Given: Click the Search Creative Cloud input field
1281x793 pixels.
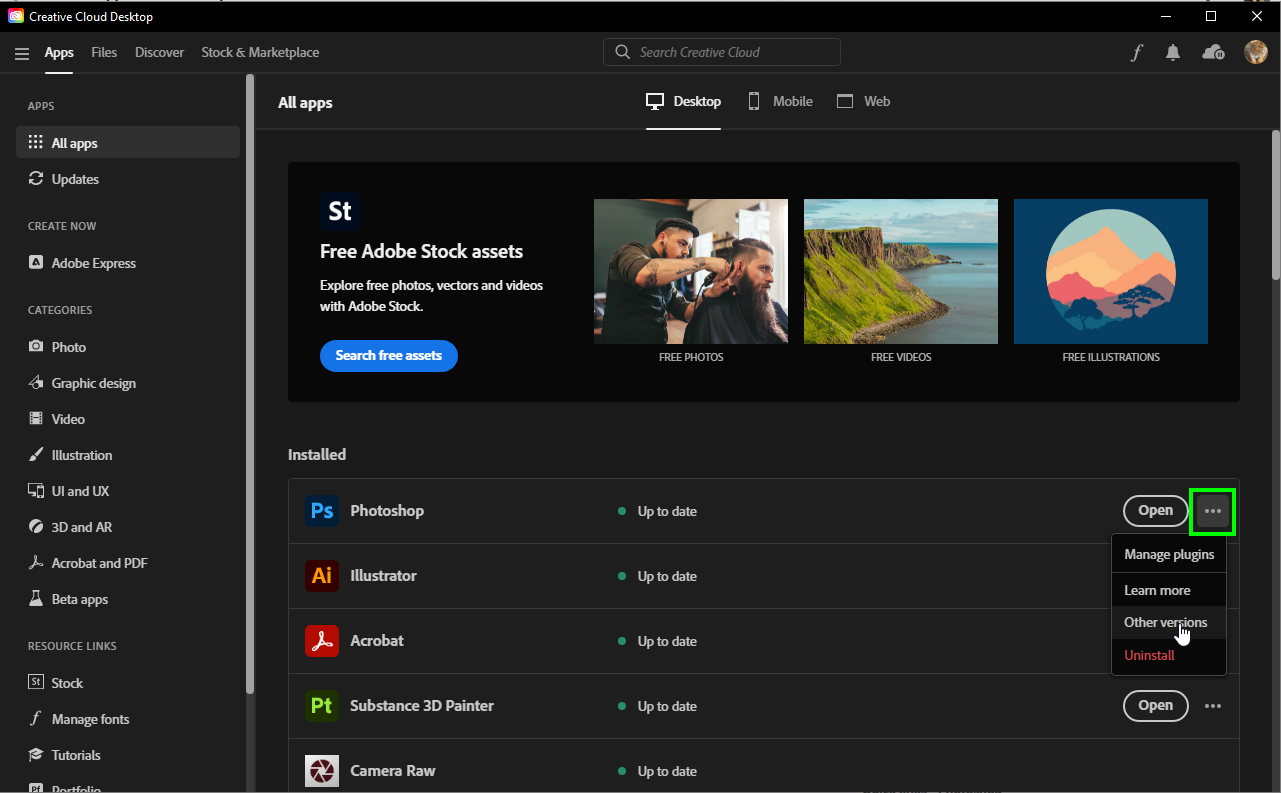Looking at the screenshot, I should [721, 52].
